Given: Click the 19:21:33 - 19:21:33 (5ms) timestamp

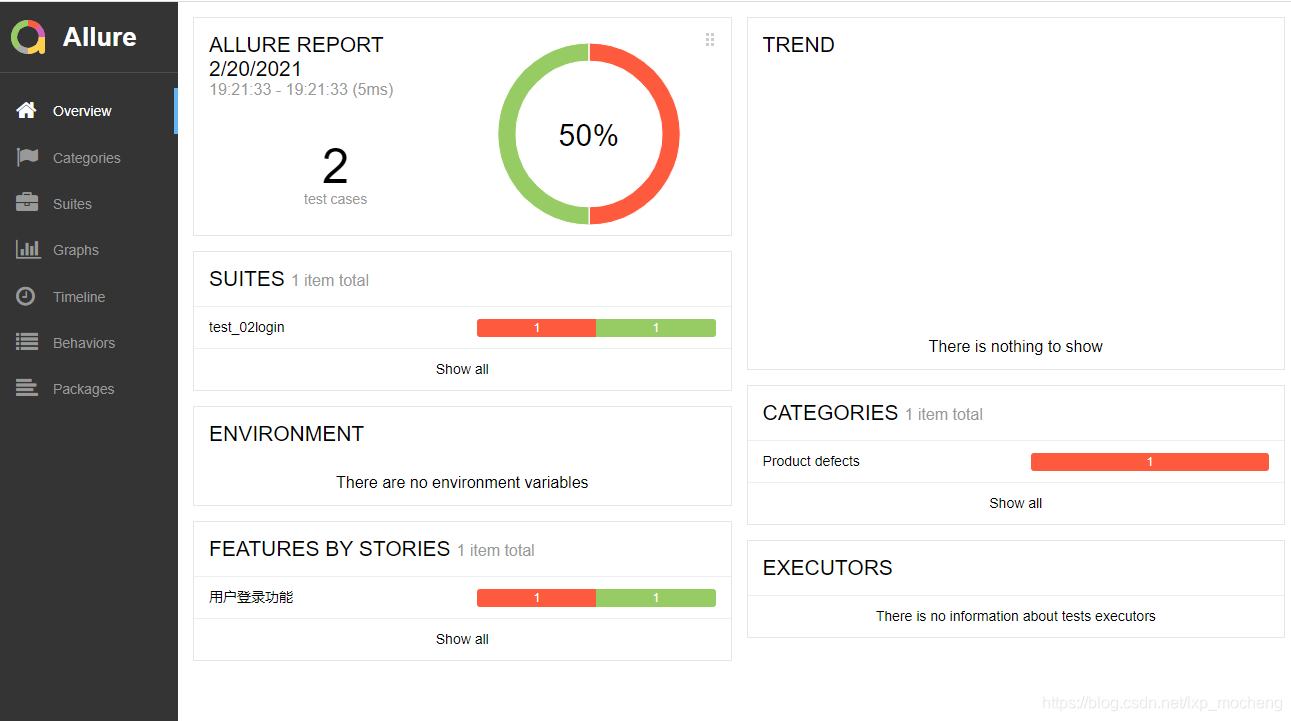Looking at the screenshot, I should [x=301, y=90].
